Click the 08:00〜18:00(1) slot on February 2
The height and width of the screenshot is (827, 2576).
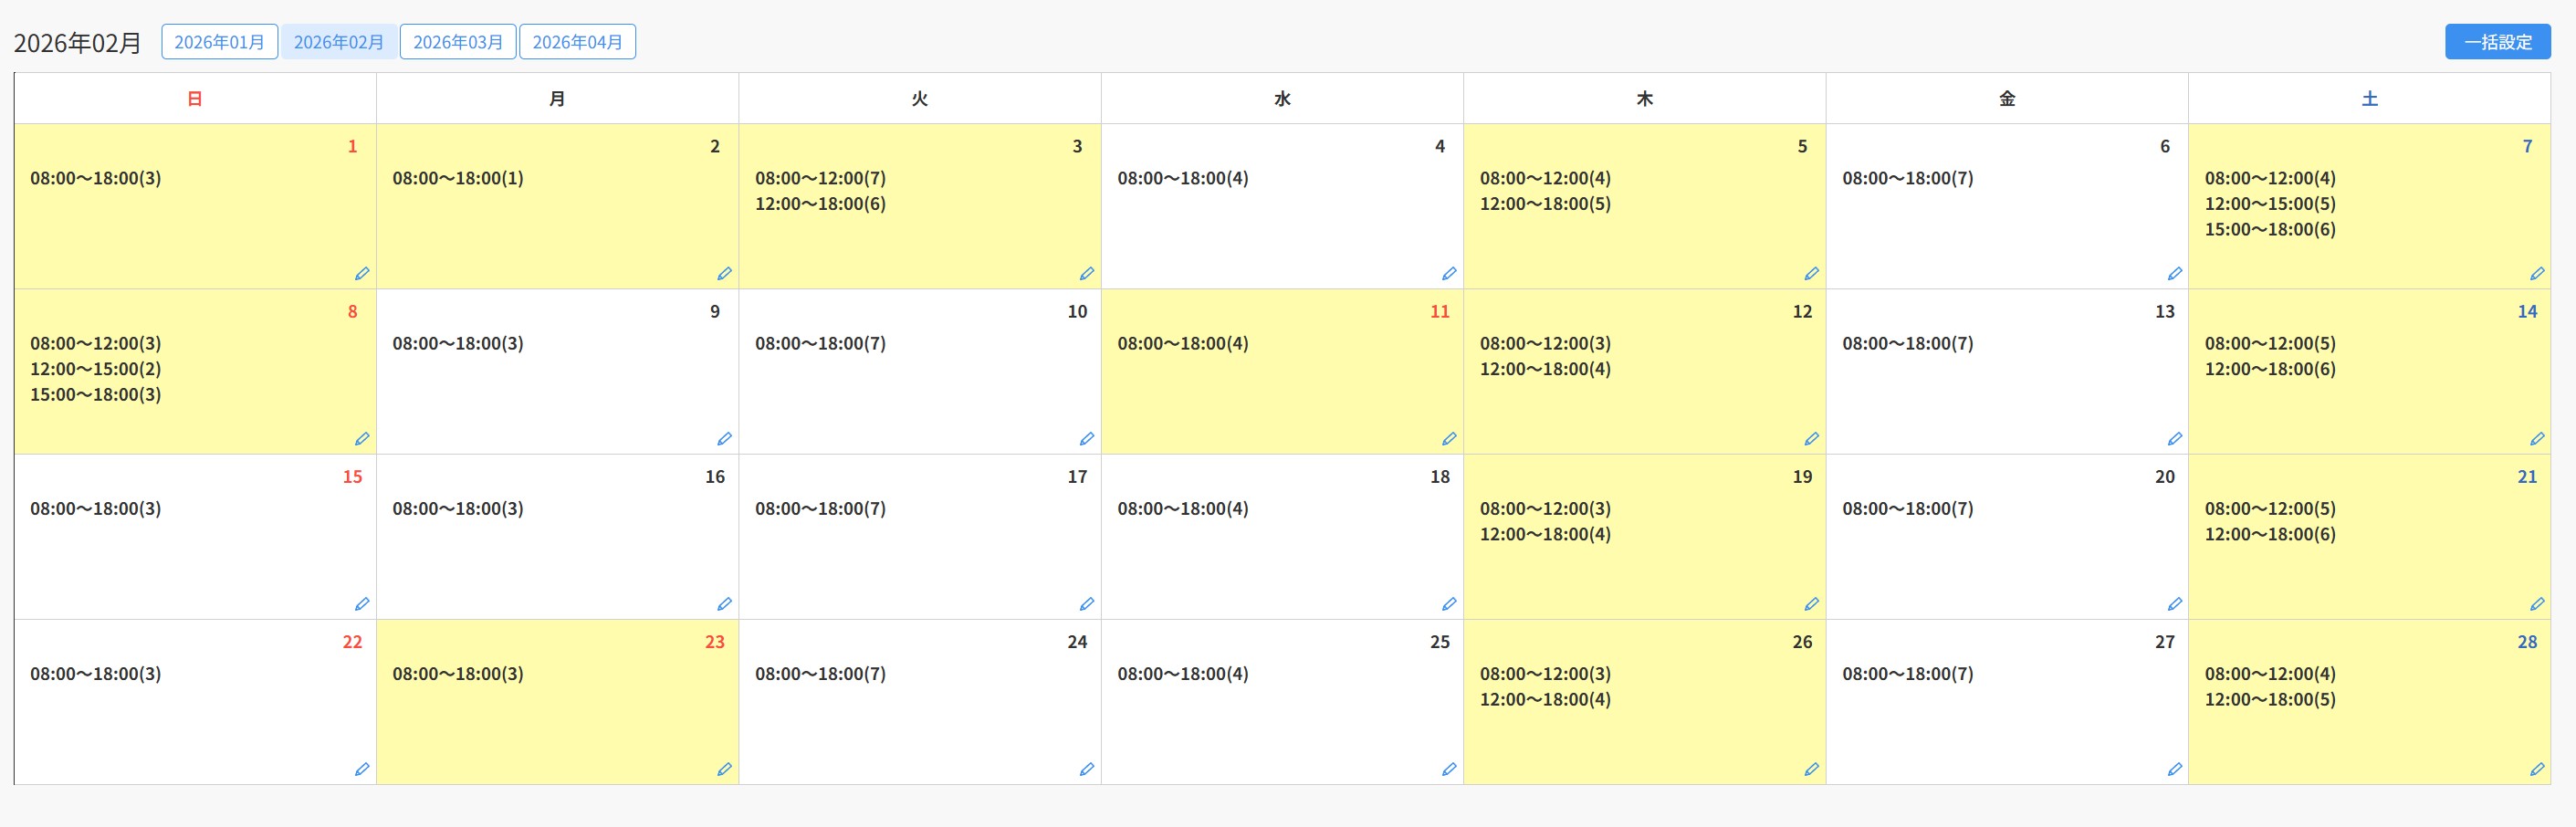[x=458, y=178]
